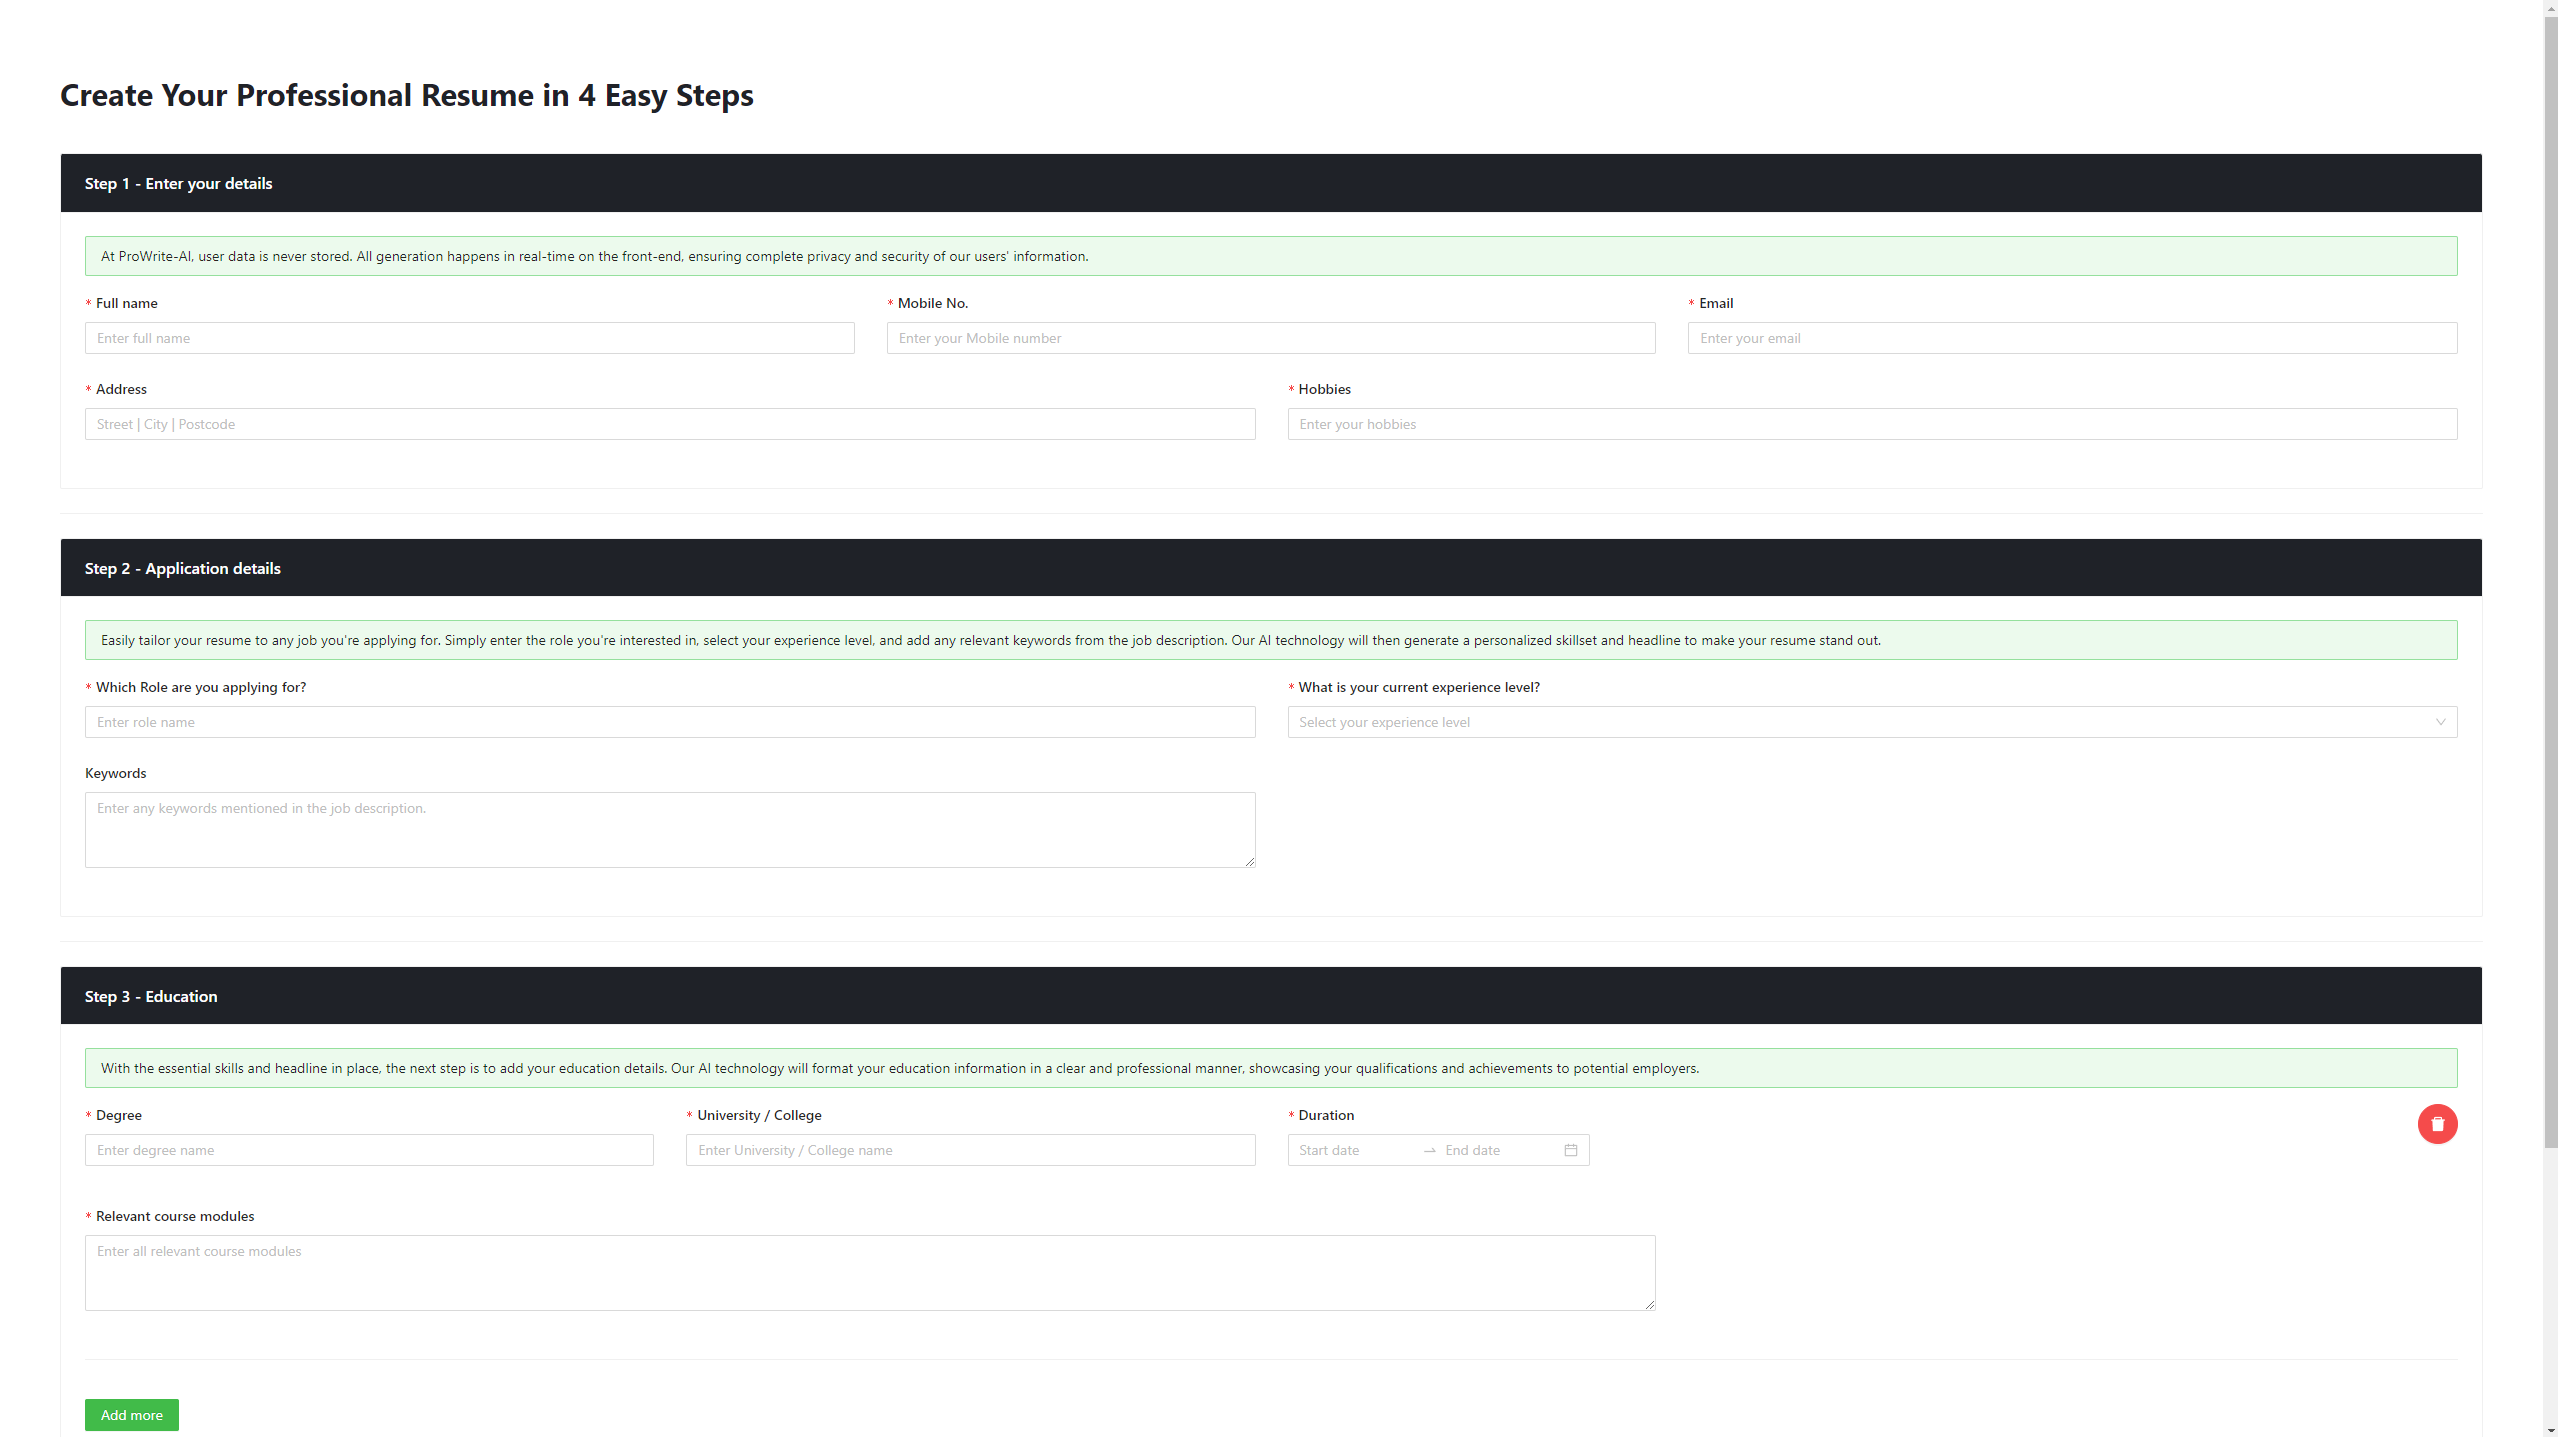
Task: Click the green Add more button
Action: tap(131, 1414)
